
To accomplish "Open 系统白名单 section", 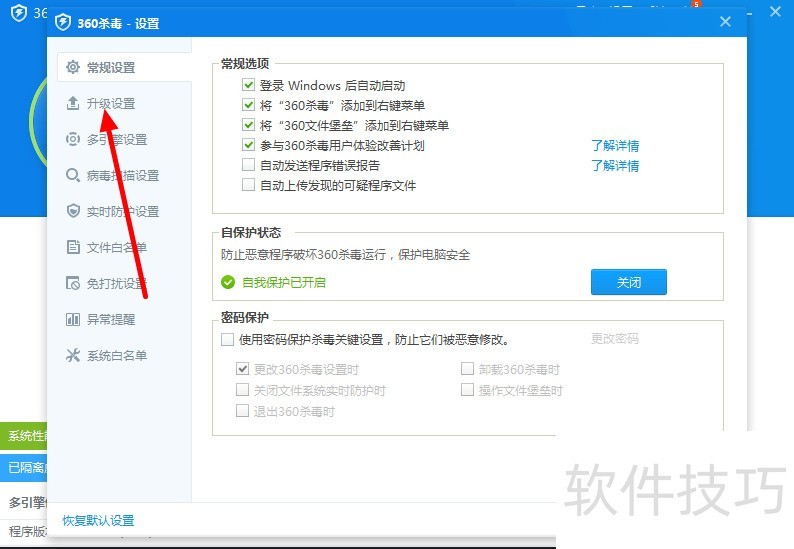I will (x=117, y=356).
